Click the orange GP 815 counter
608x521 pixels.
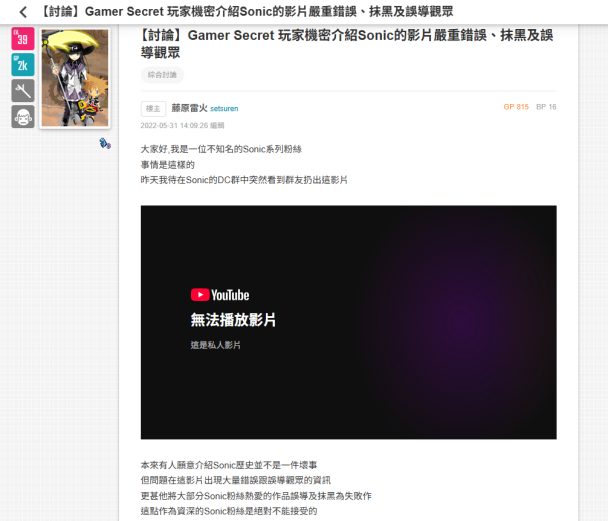(516, 107)
